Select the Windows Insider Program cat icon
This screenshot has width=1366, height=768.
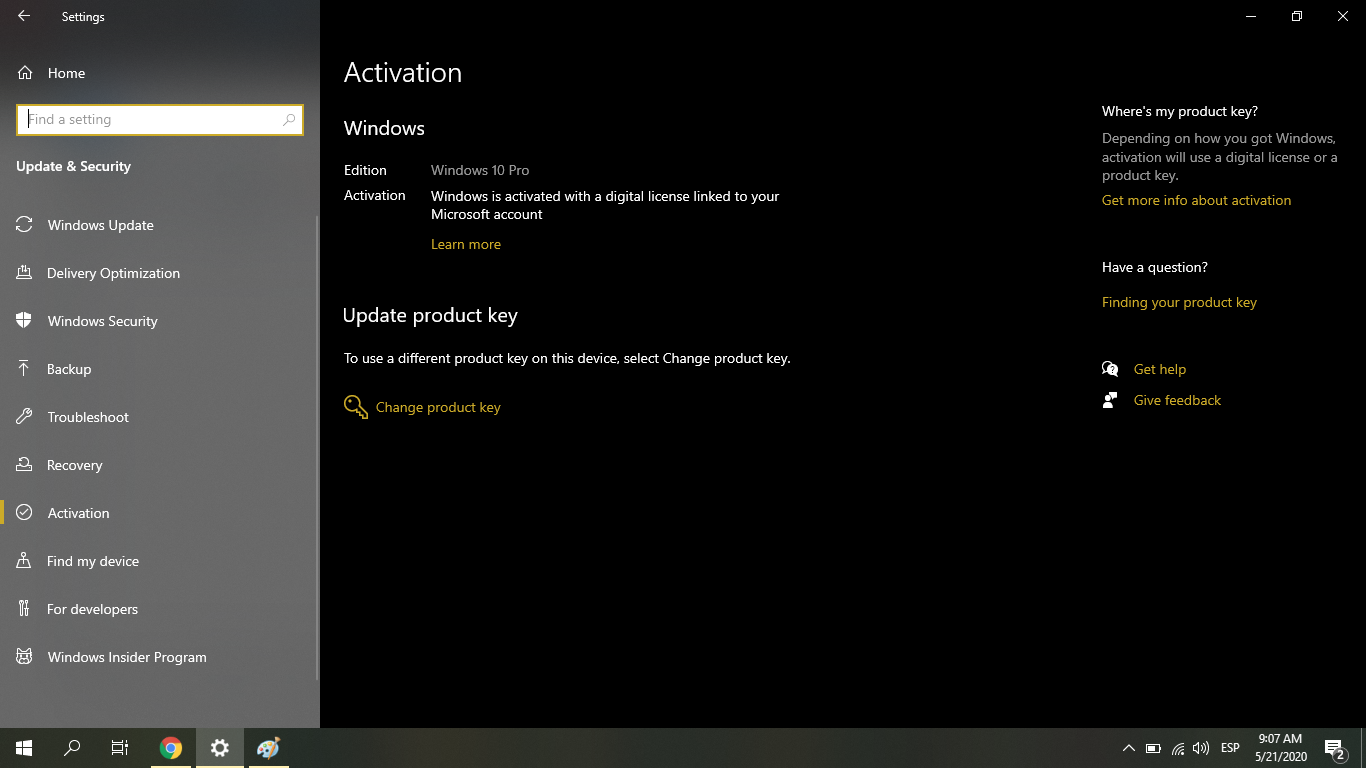[24, 657]
